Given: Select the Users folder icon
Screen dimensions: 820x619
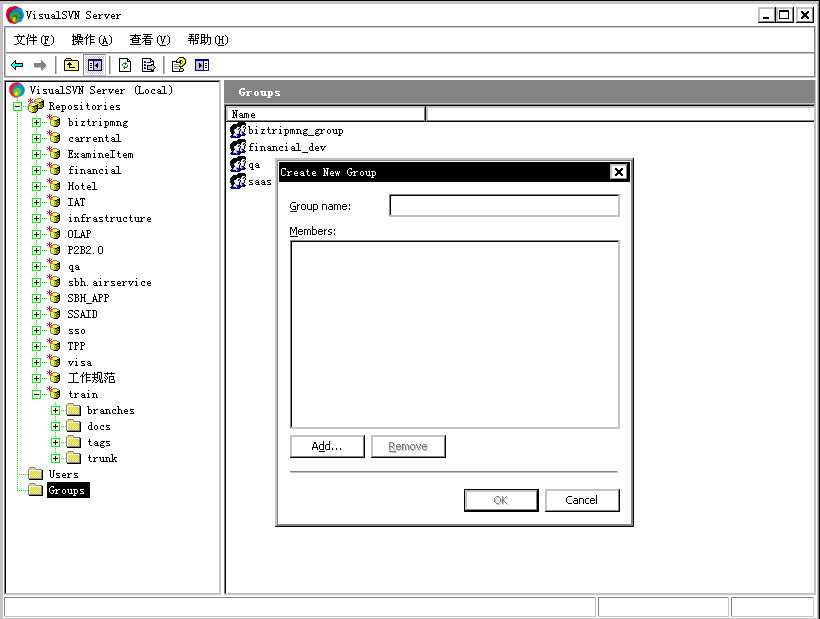Looking at the screenshot, I should [36, 474].
